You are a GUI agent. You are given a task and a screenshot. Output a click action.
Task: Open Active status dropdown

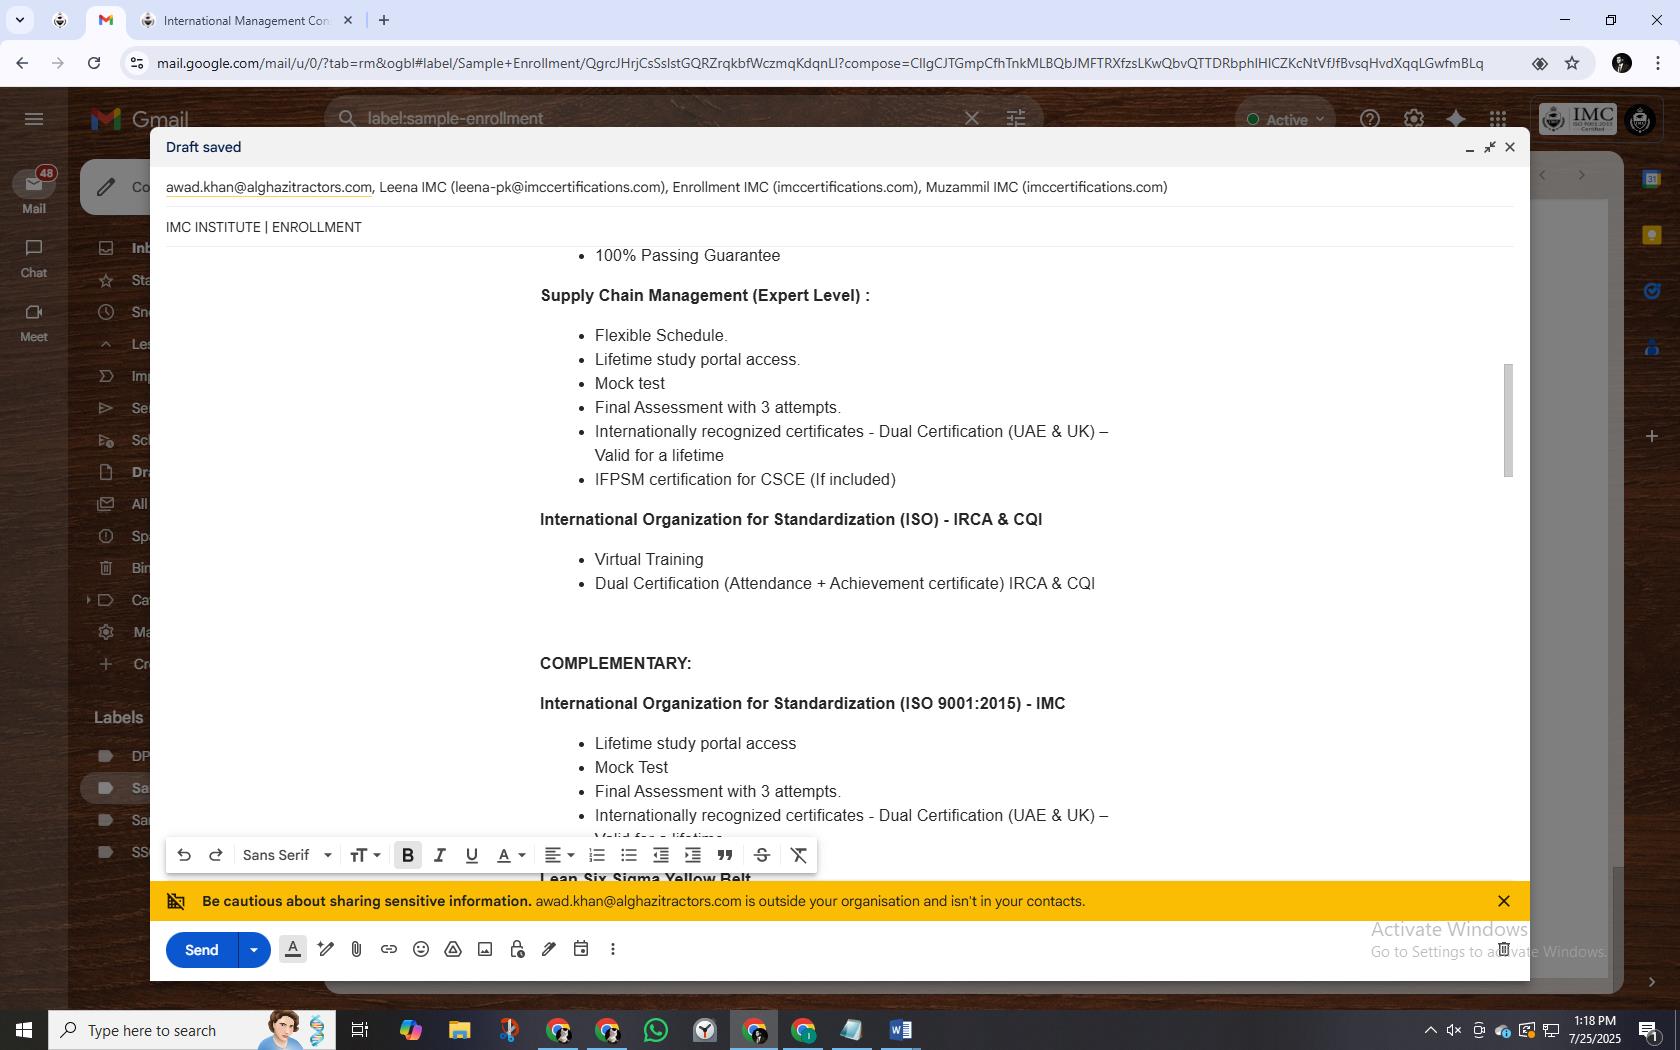1285,119
